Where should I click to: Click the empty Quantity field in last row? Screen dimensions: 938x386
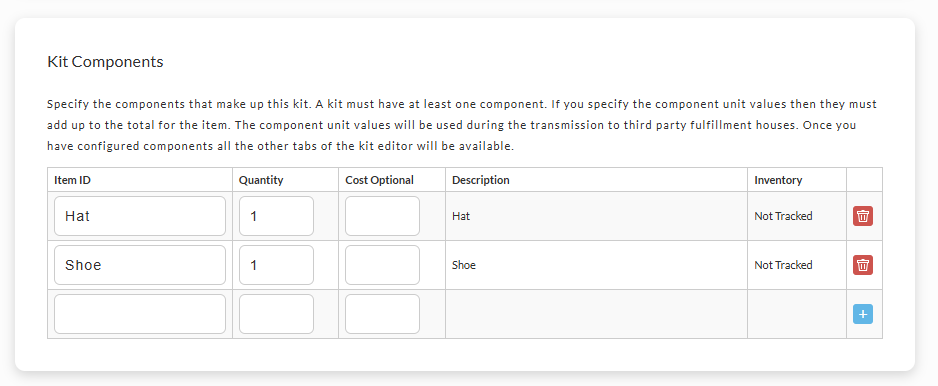click(x=276, y=314)
